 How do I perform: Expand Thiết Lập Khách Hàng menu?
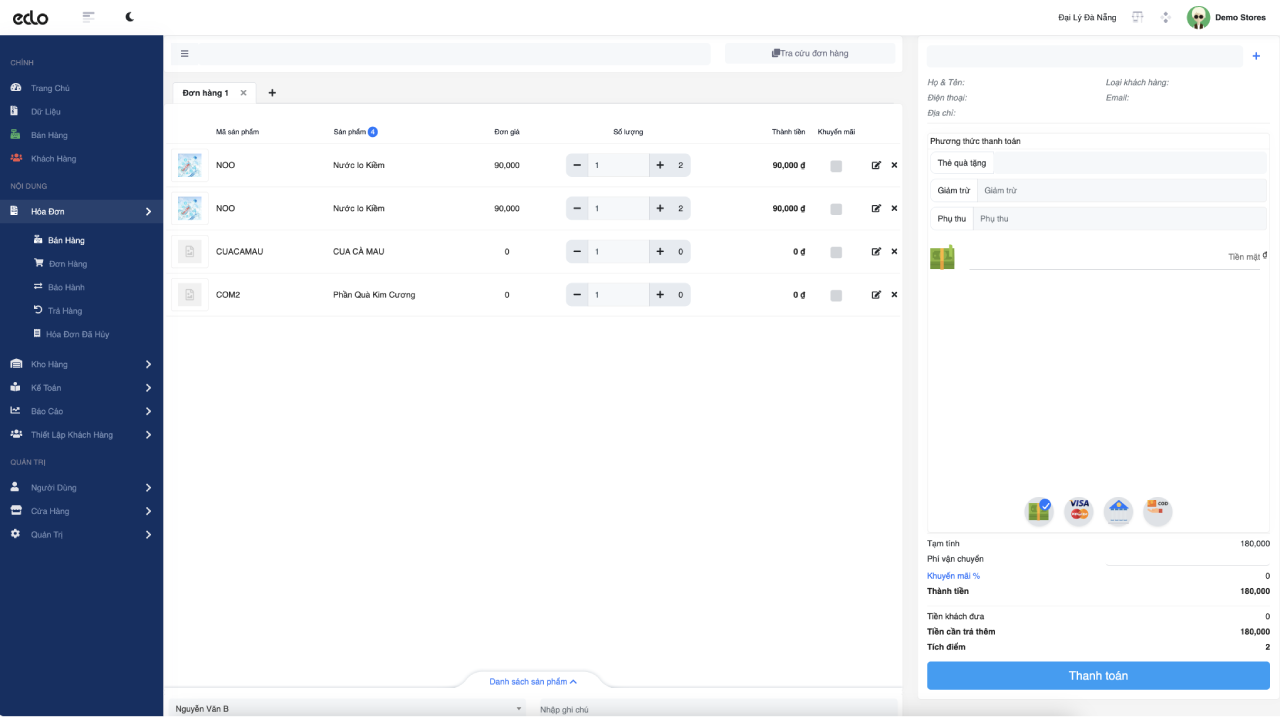point(81,435)
